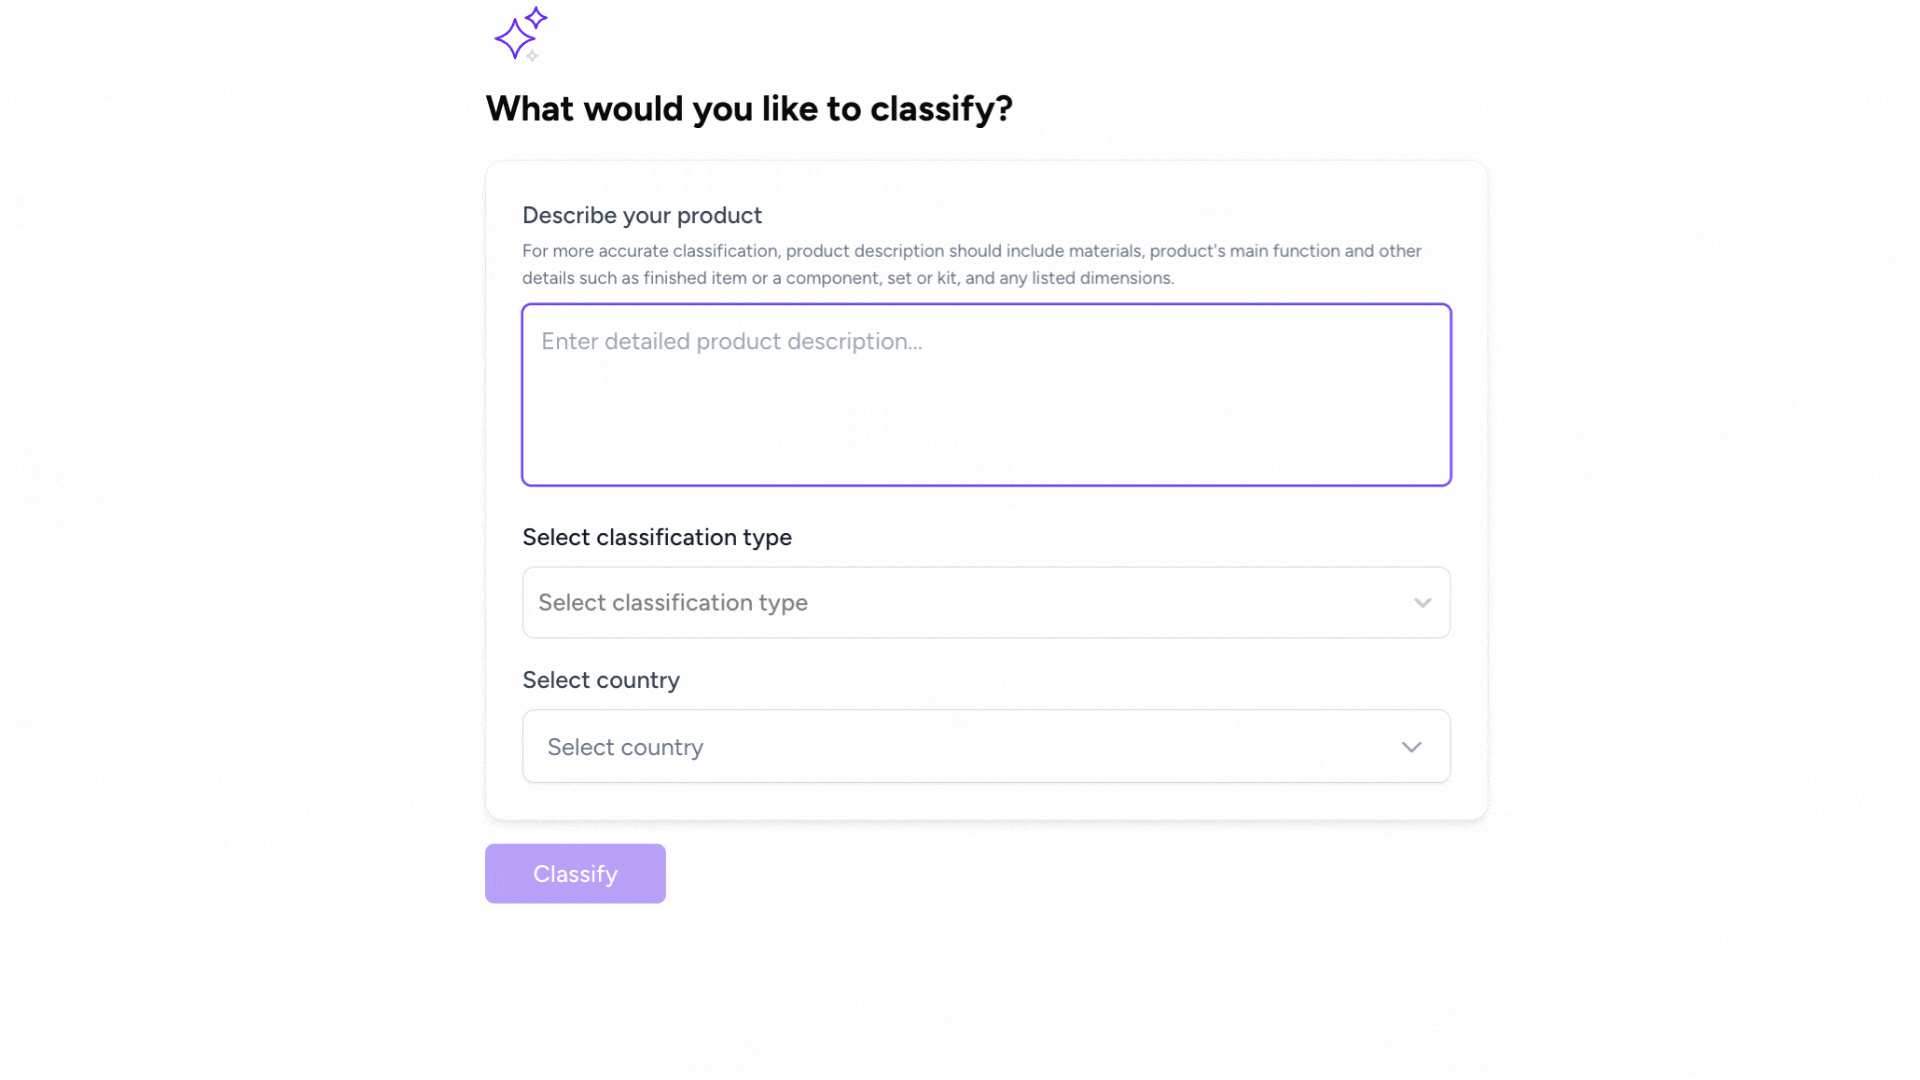Click the 'What would you like to classify?' heading
The image size is (1920, 1080).
pyautogui.click(x=749, y=108)
